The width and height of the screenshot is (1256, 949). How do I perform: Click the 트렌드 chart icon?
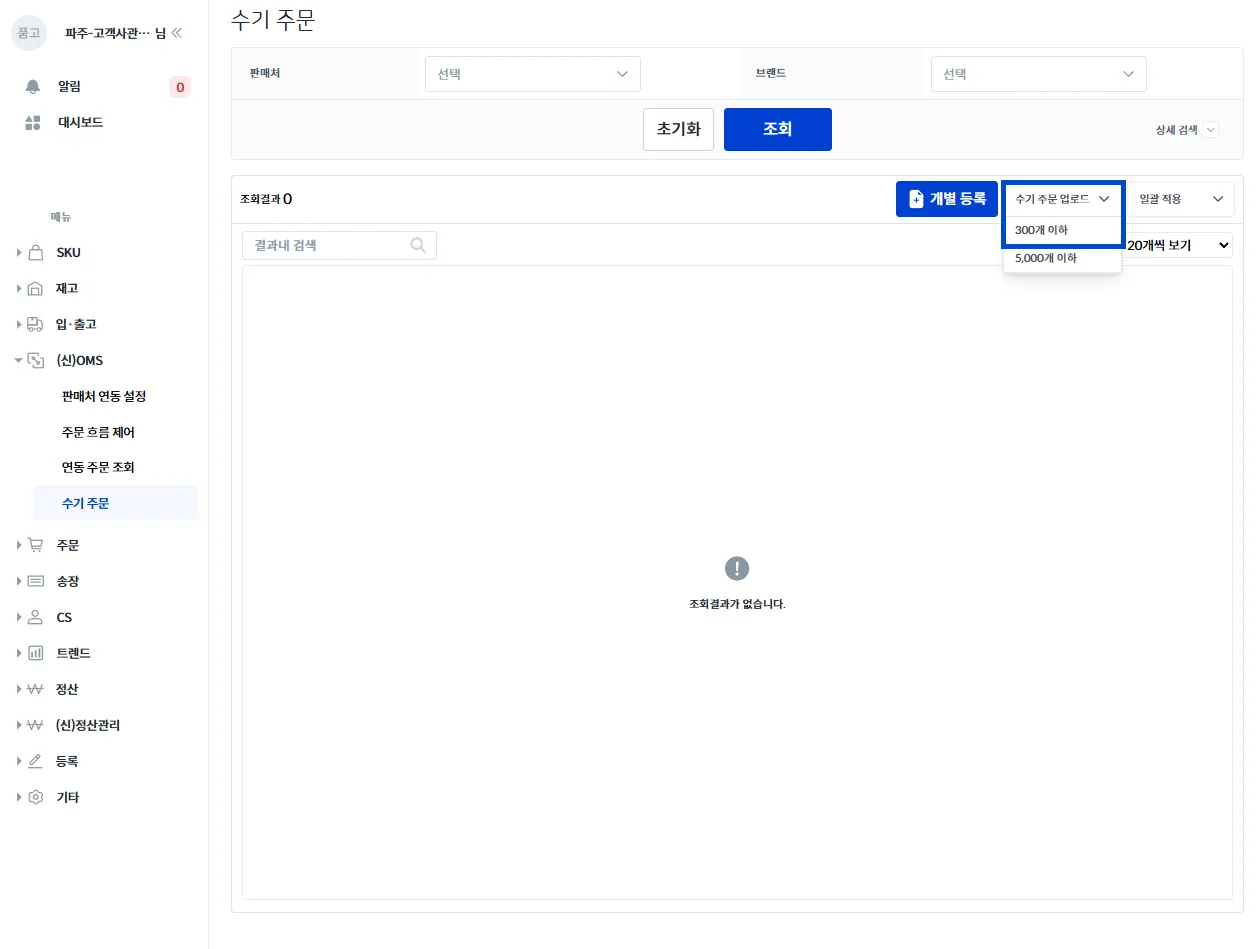tap(35, 653)
